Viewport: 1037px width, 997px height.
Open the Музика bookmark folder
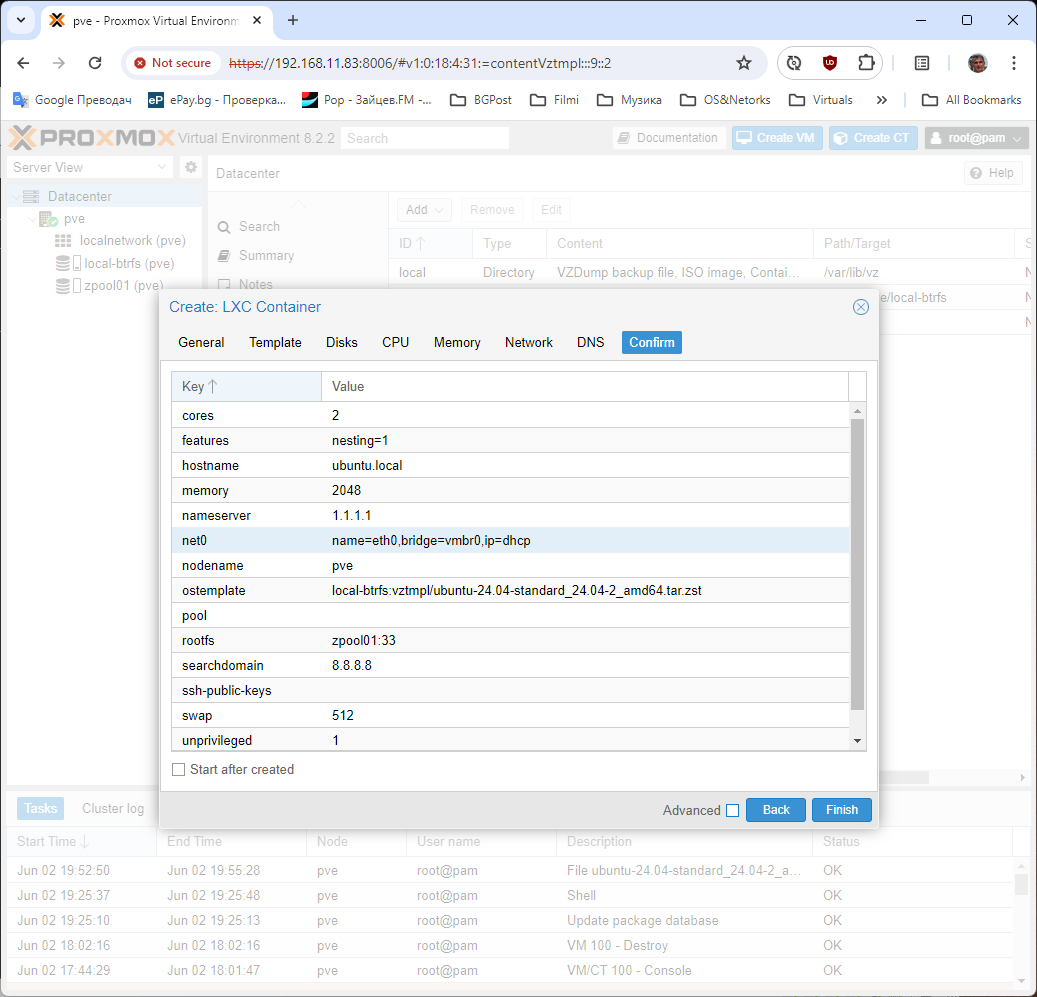tap(629, 100)
